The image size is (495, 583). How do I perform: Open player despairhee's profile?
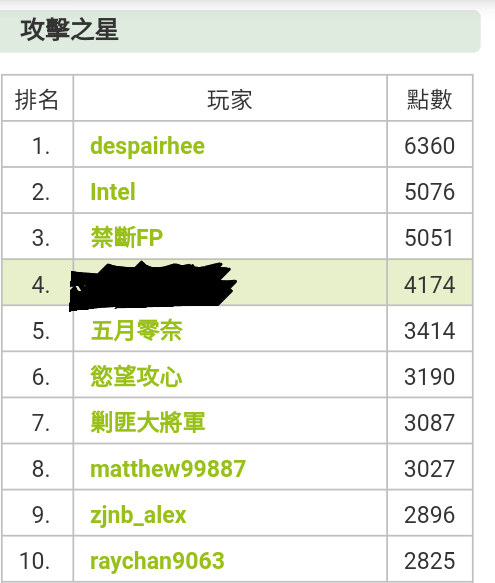point(147,146)
